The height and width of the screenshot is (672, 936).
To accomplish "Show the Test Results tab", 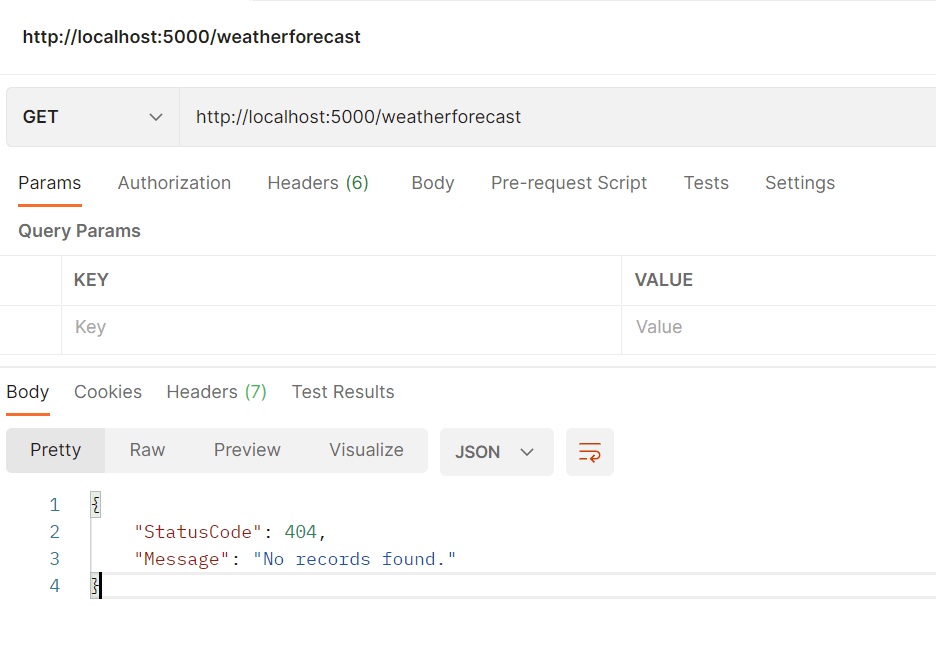I will 343,392.
